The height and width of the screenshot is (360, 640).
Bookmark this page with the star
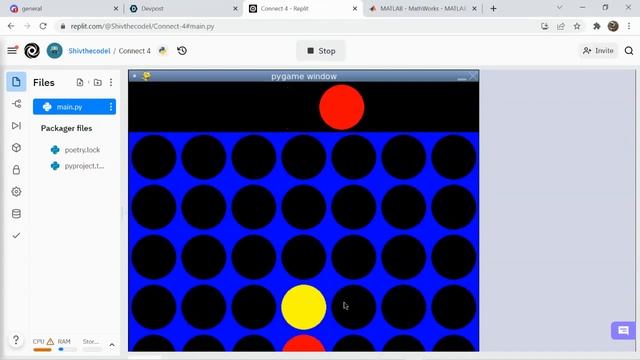coord(577,26)
